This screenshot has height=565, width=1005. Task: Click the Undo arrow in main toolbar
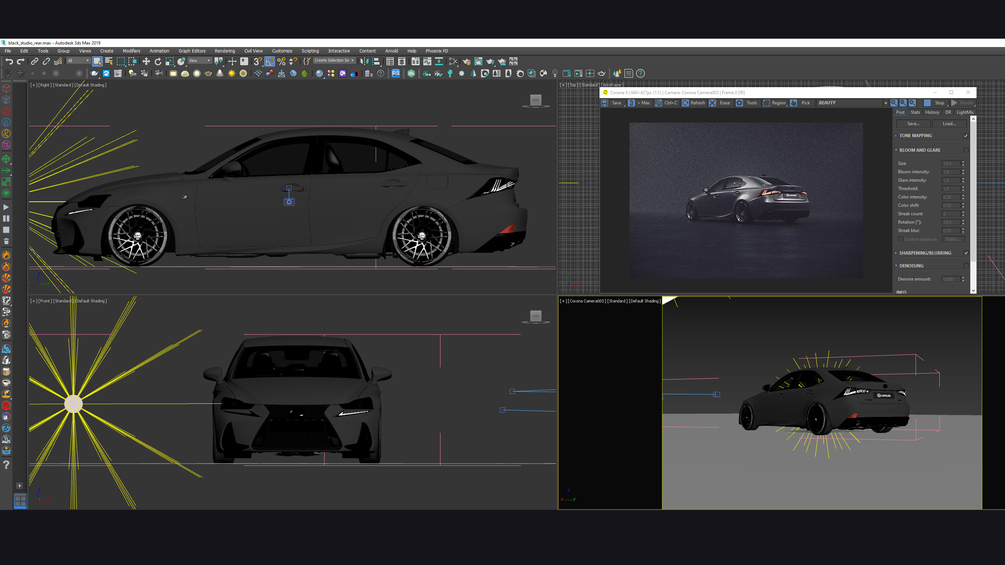coord(9,61)
